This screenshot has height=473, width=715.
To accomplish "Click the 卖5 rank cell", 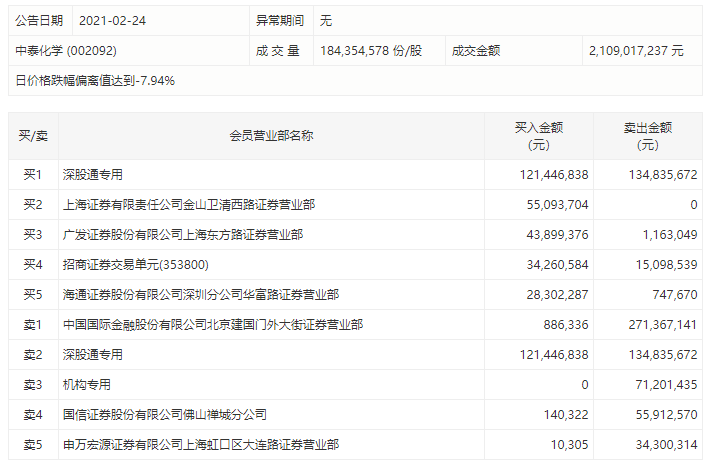I will tap(33, 445).
